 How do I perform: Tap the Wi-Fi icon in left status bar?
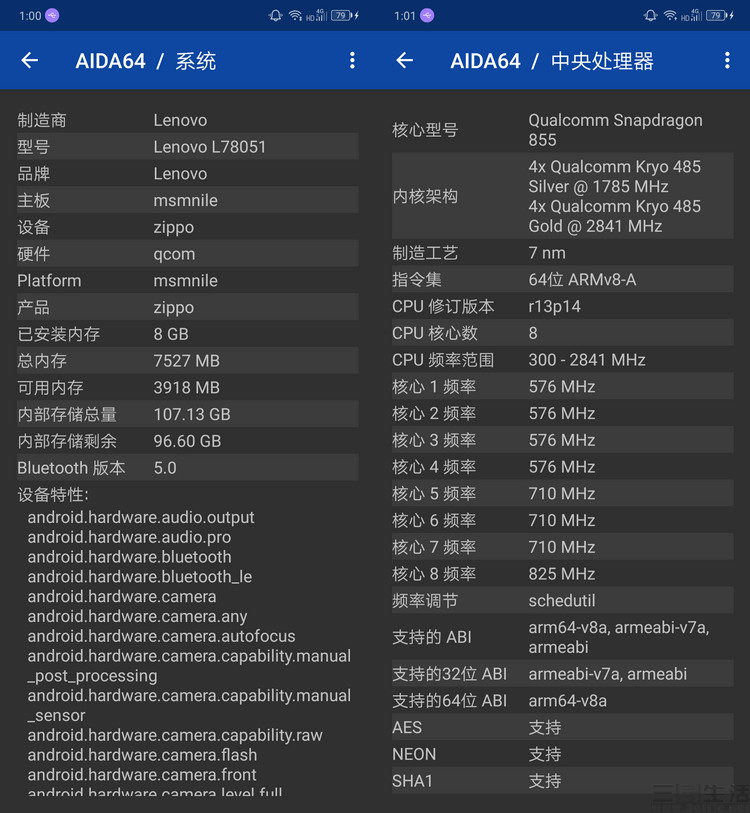pyautogui.click(x=295, y=16)
